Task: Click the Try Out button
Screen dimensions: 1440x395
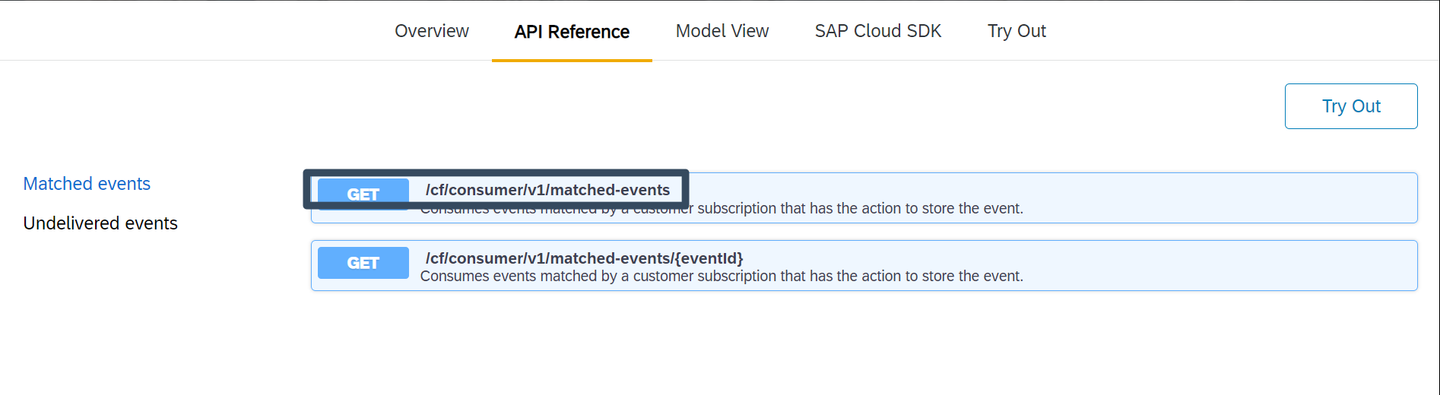Action: tap(1351, 106)
